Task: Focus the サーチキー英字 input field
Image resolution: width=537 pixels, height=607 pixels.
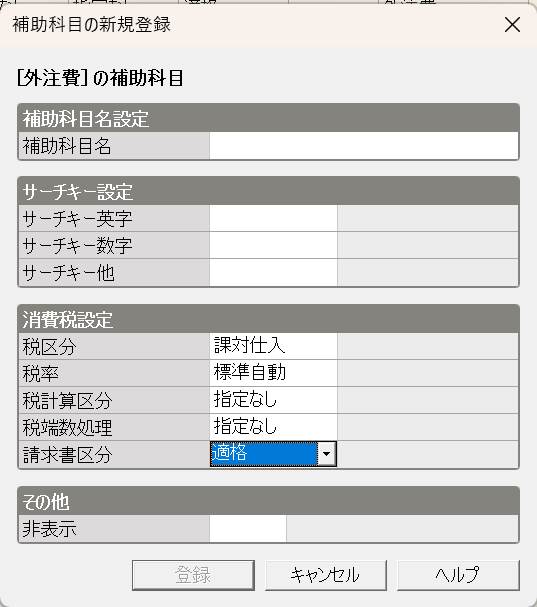Action: (273, 218)
